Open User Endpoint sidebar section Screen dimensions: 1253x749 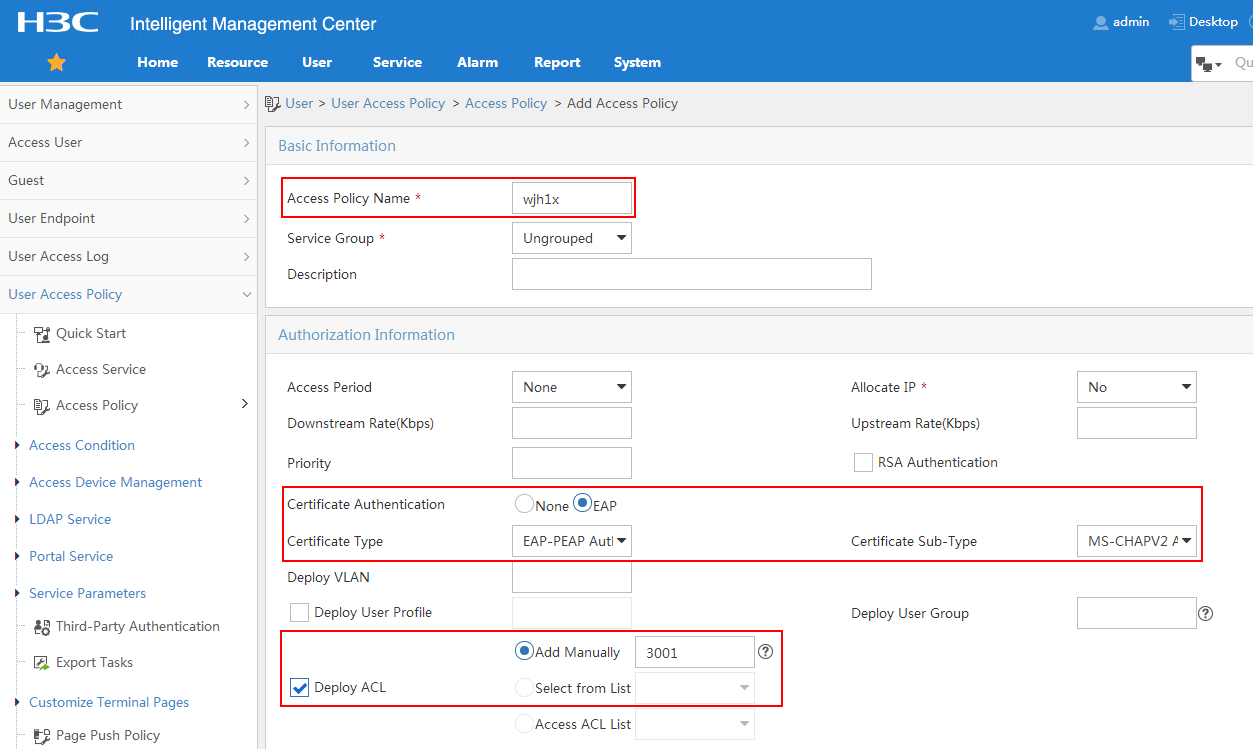128,218
